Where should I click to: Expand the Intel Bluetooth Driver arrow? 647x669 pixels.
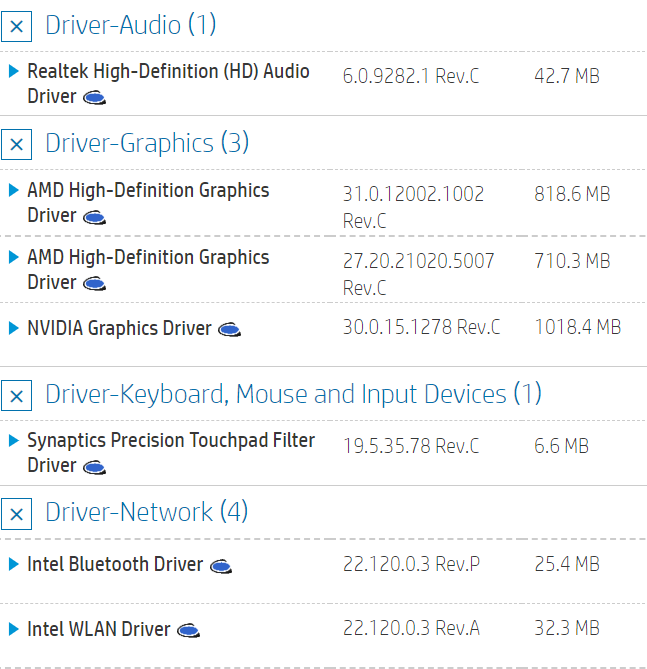click(14, 564)
